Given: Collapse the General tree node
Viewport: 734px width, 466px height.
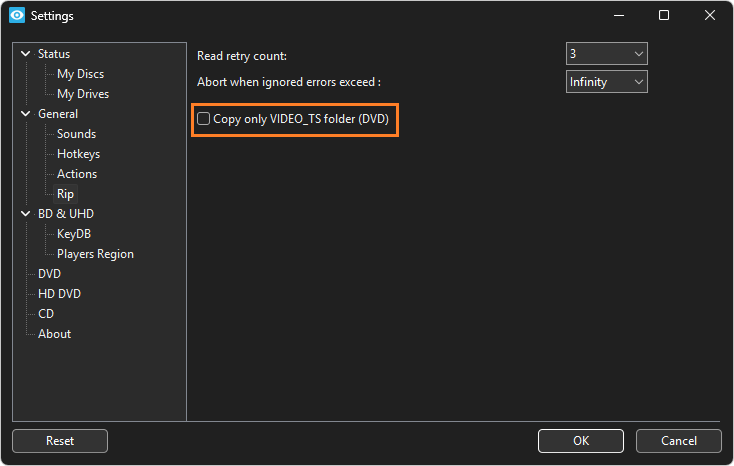Looking at the screenshot, I should 26,114.
